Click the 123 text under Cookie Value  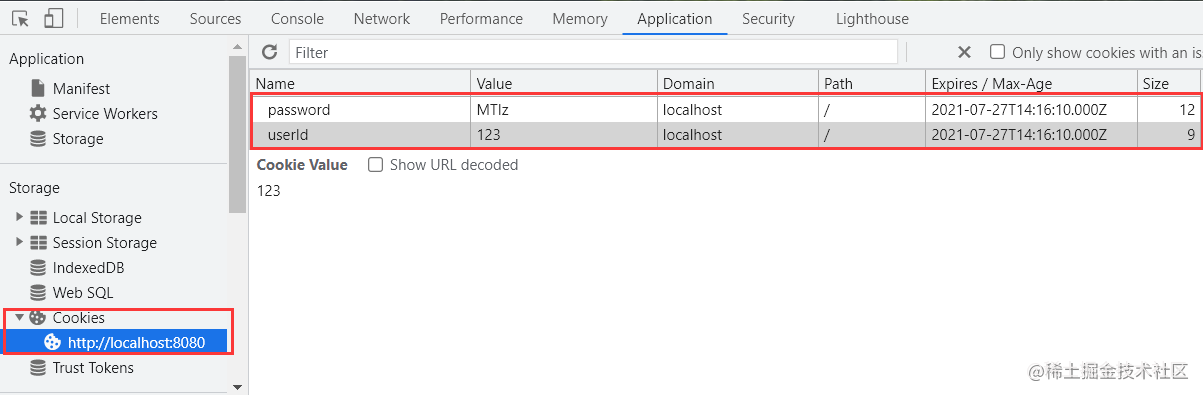pyautogui.click(x=269, y=190)
